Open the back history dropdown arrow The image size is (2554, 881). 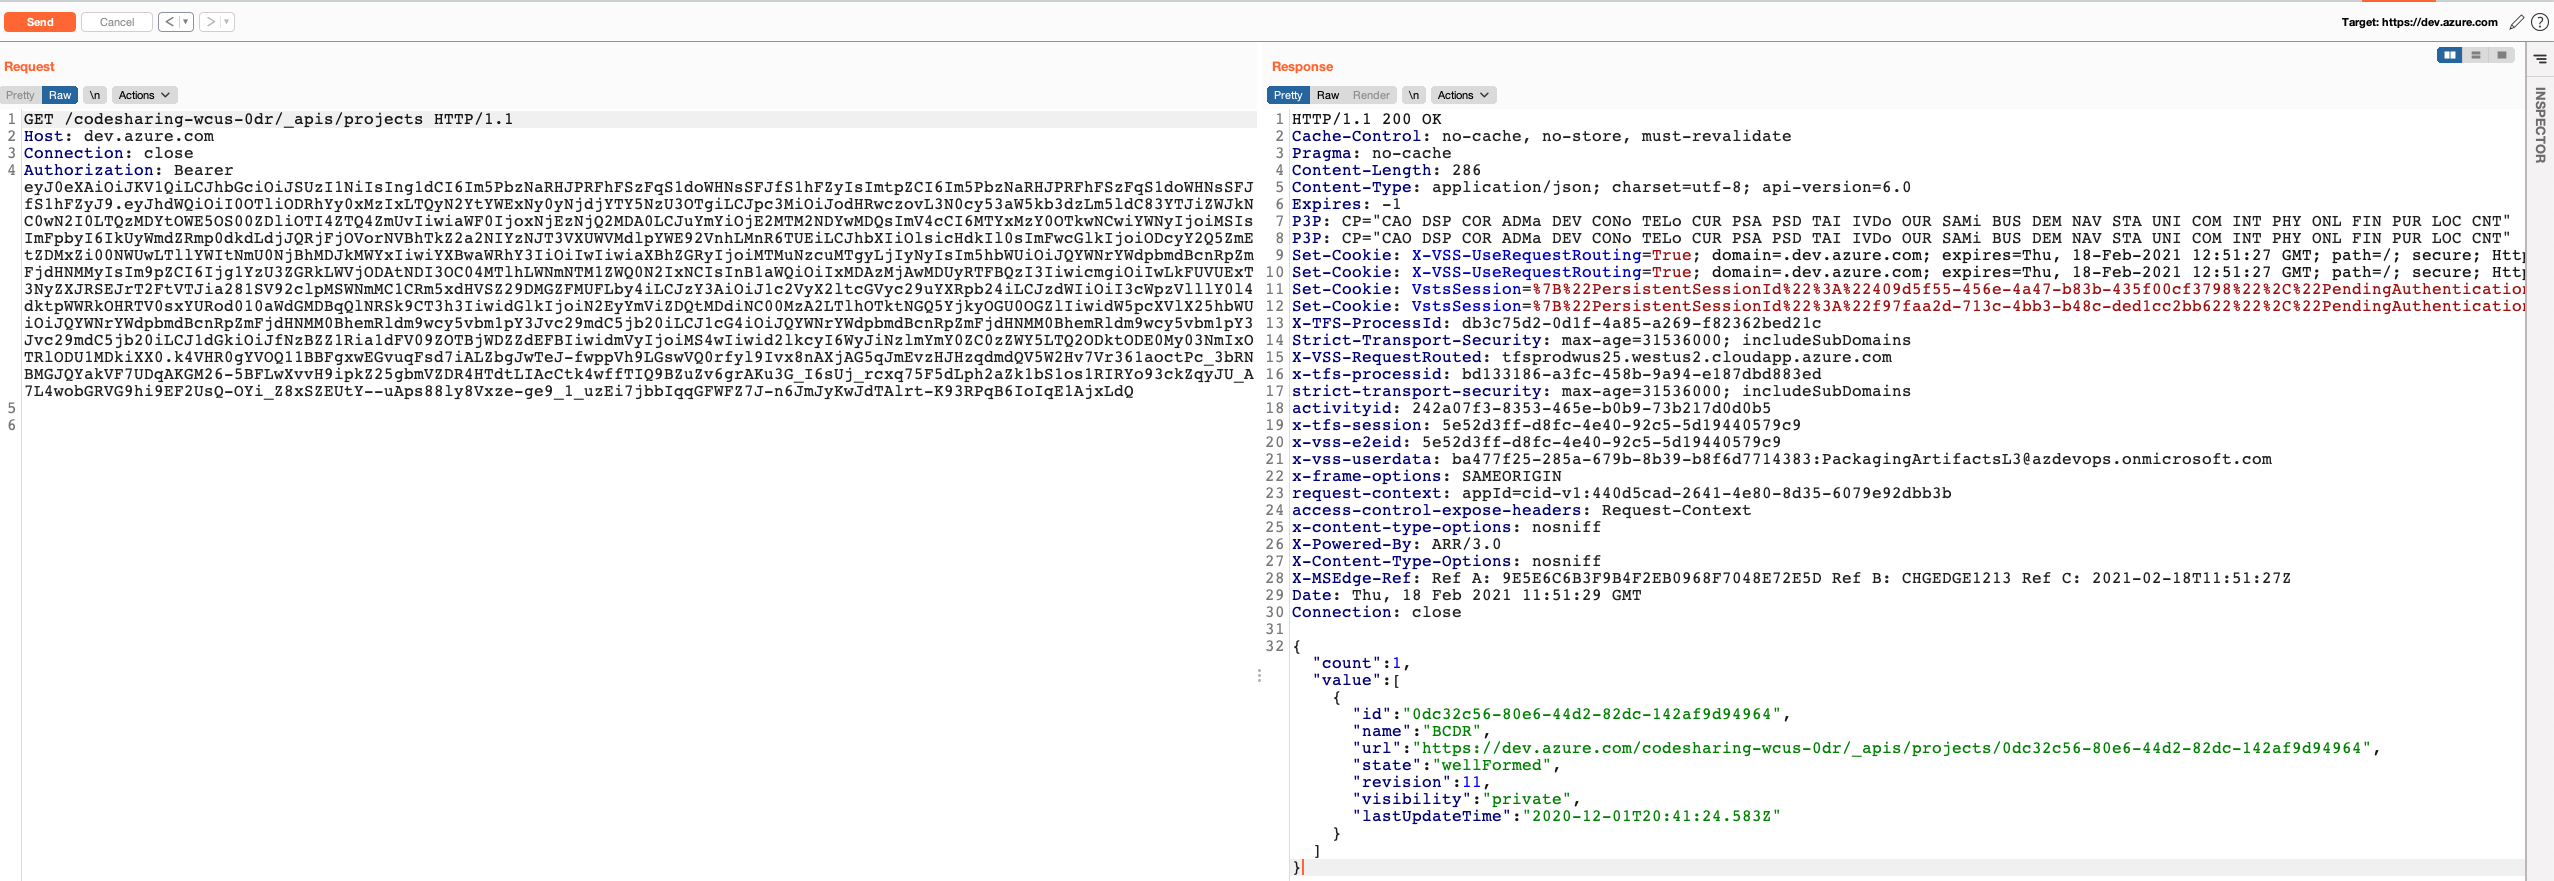[x=186, y=22]
